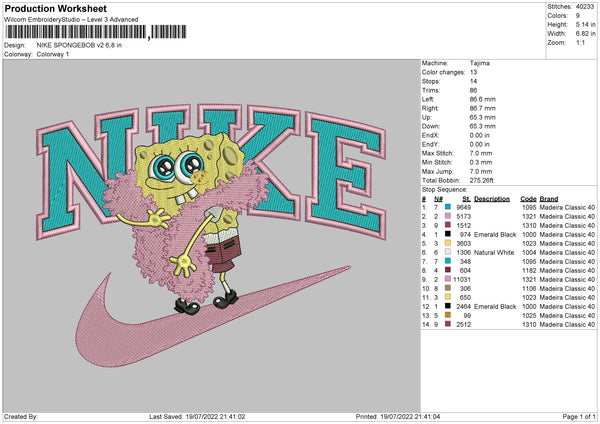Click the purple swatch beside stitch count 1512

[448, 225]
